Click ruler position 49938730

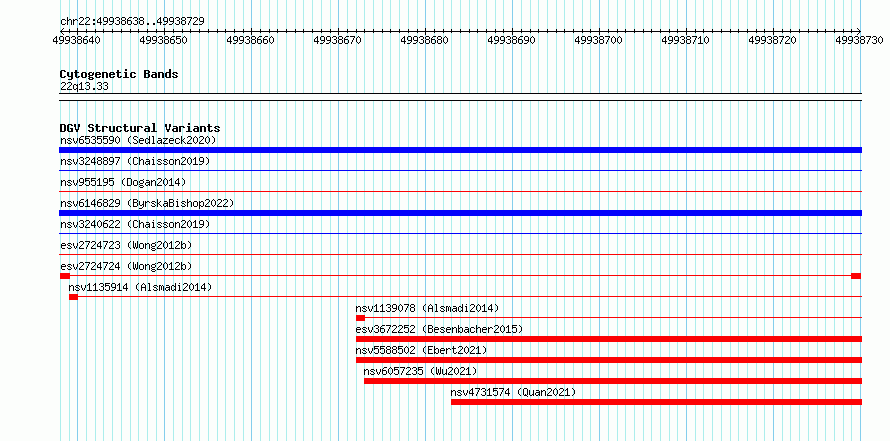coord(860,40)
